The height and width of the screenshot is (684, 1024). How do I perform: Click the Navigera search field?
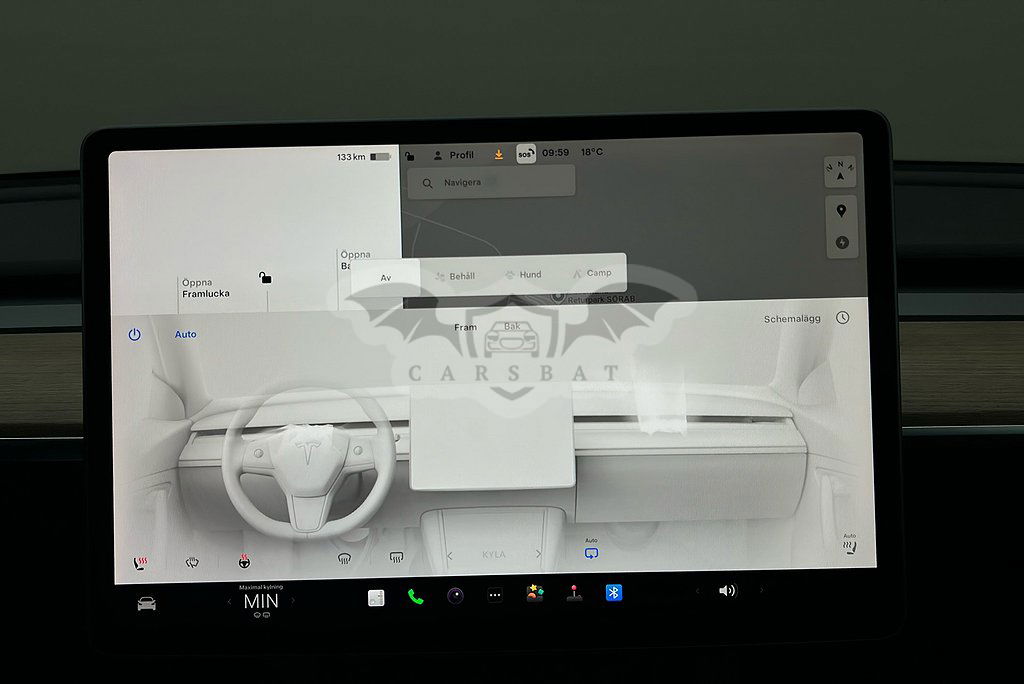490,183
